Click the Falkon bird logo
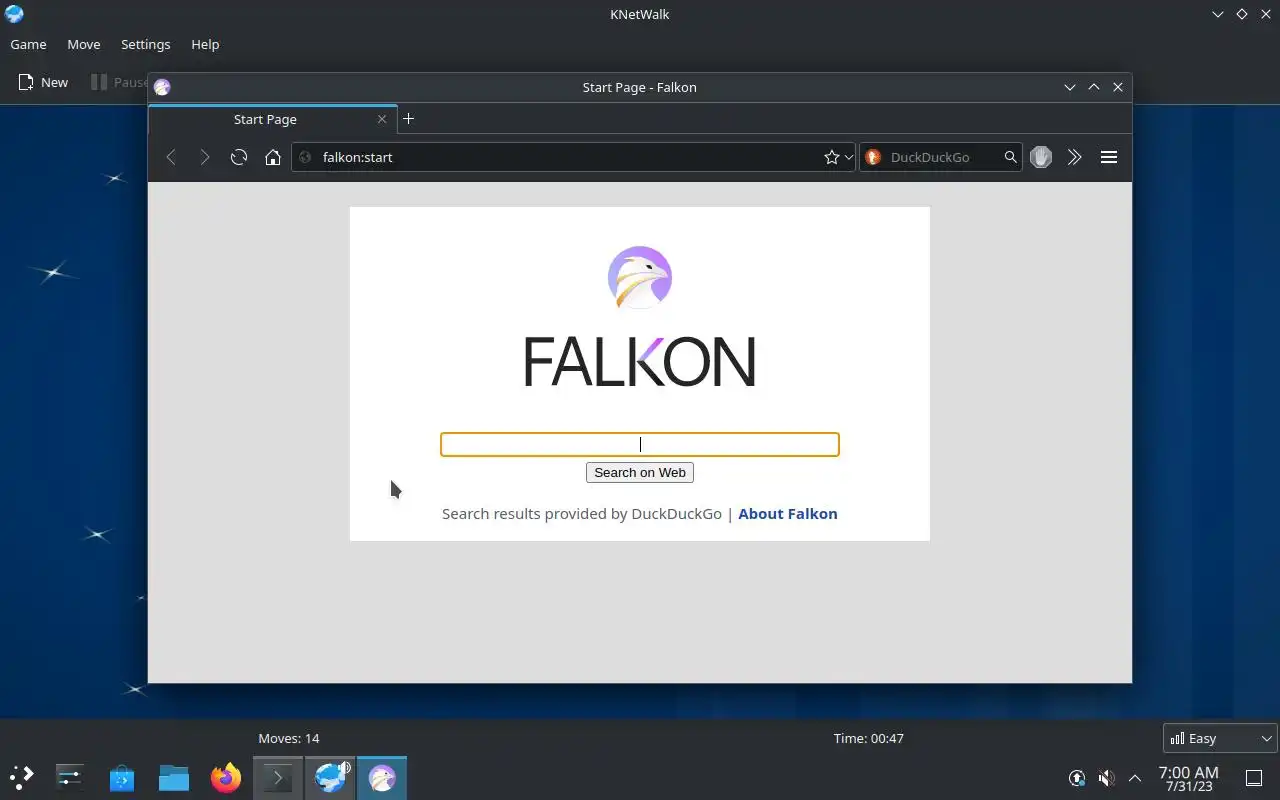Image resolution: width=1280 pixels, height=800 pixels. (640, 277)
